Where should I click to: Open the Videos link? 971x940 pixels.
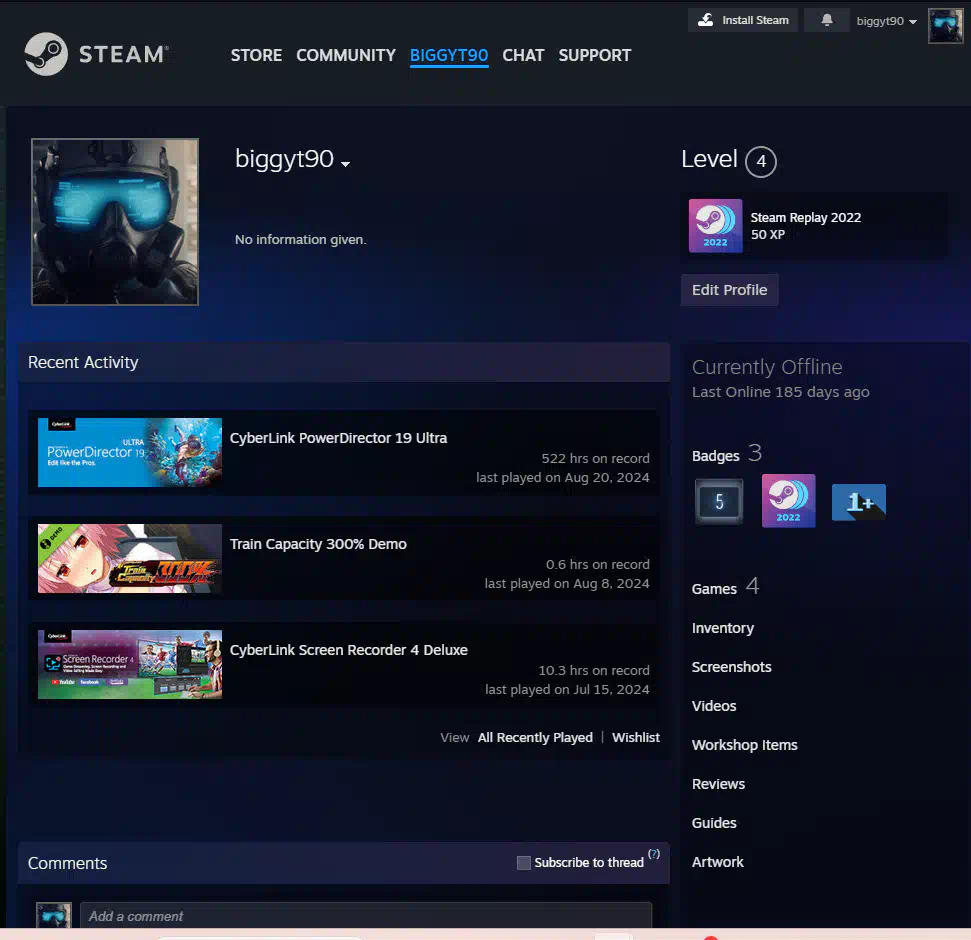[x=714, y=706]
